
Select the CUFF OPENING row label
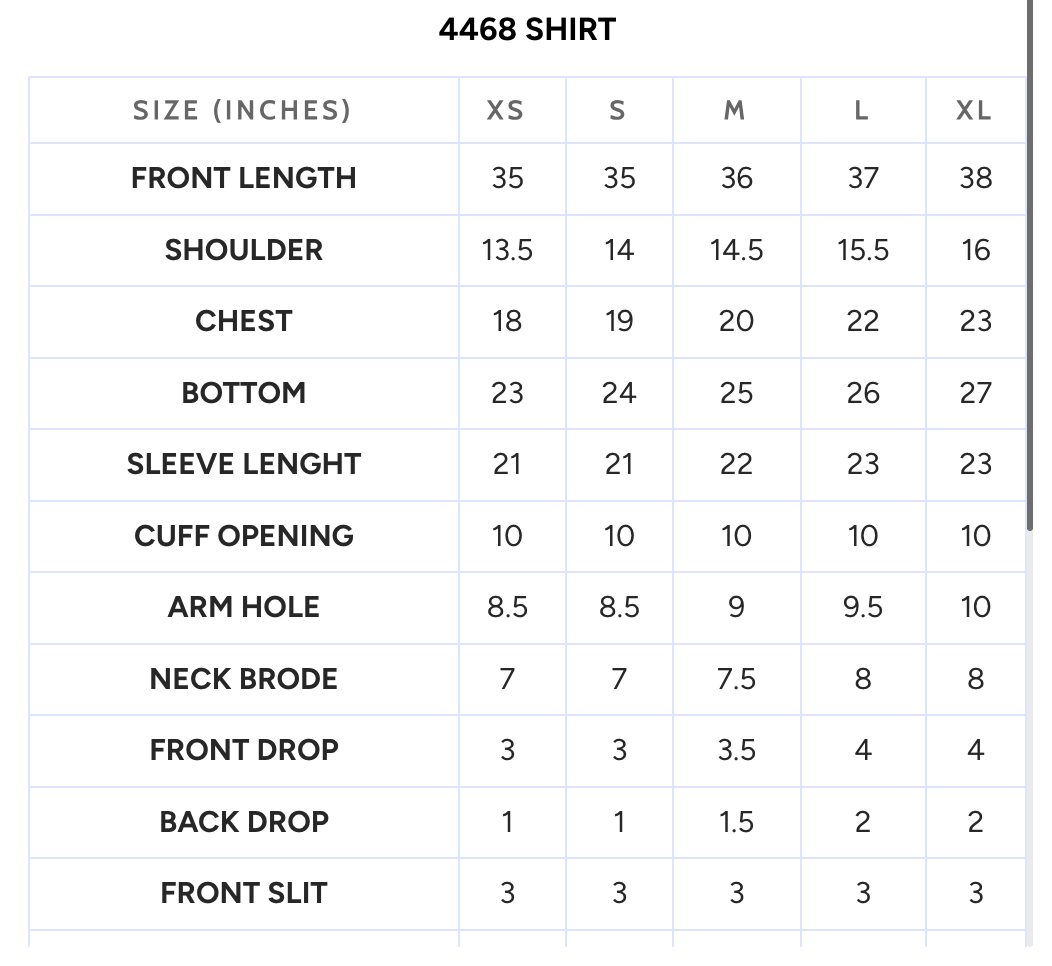pyautogui.click(x=244, y=536)
